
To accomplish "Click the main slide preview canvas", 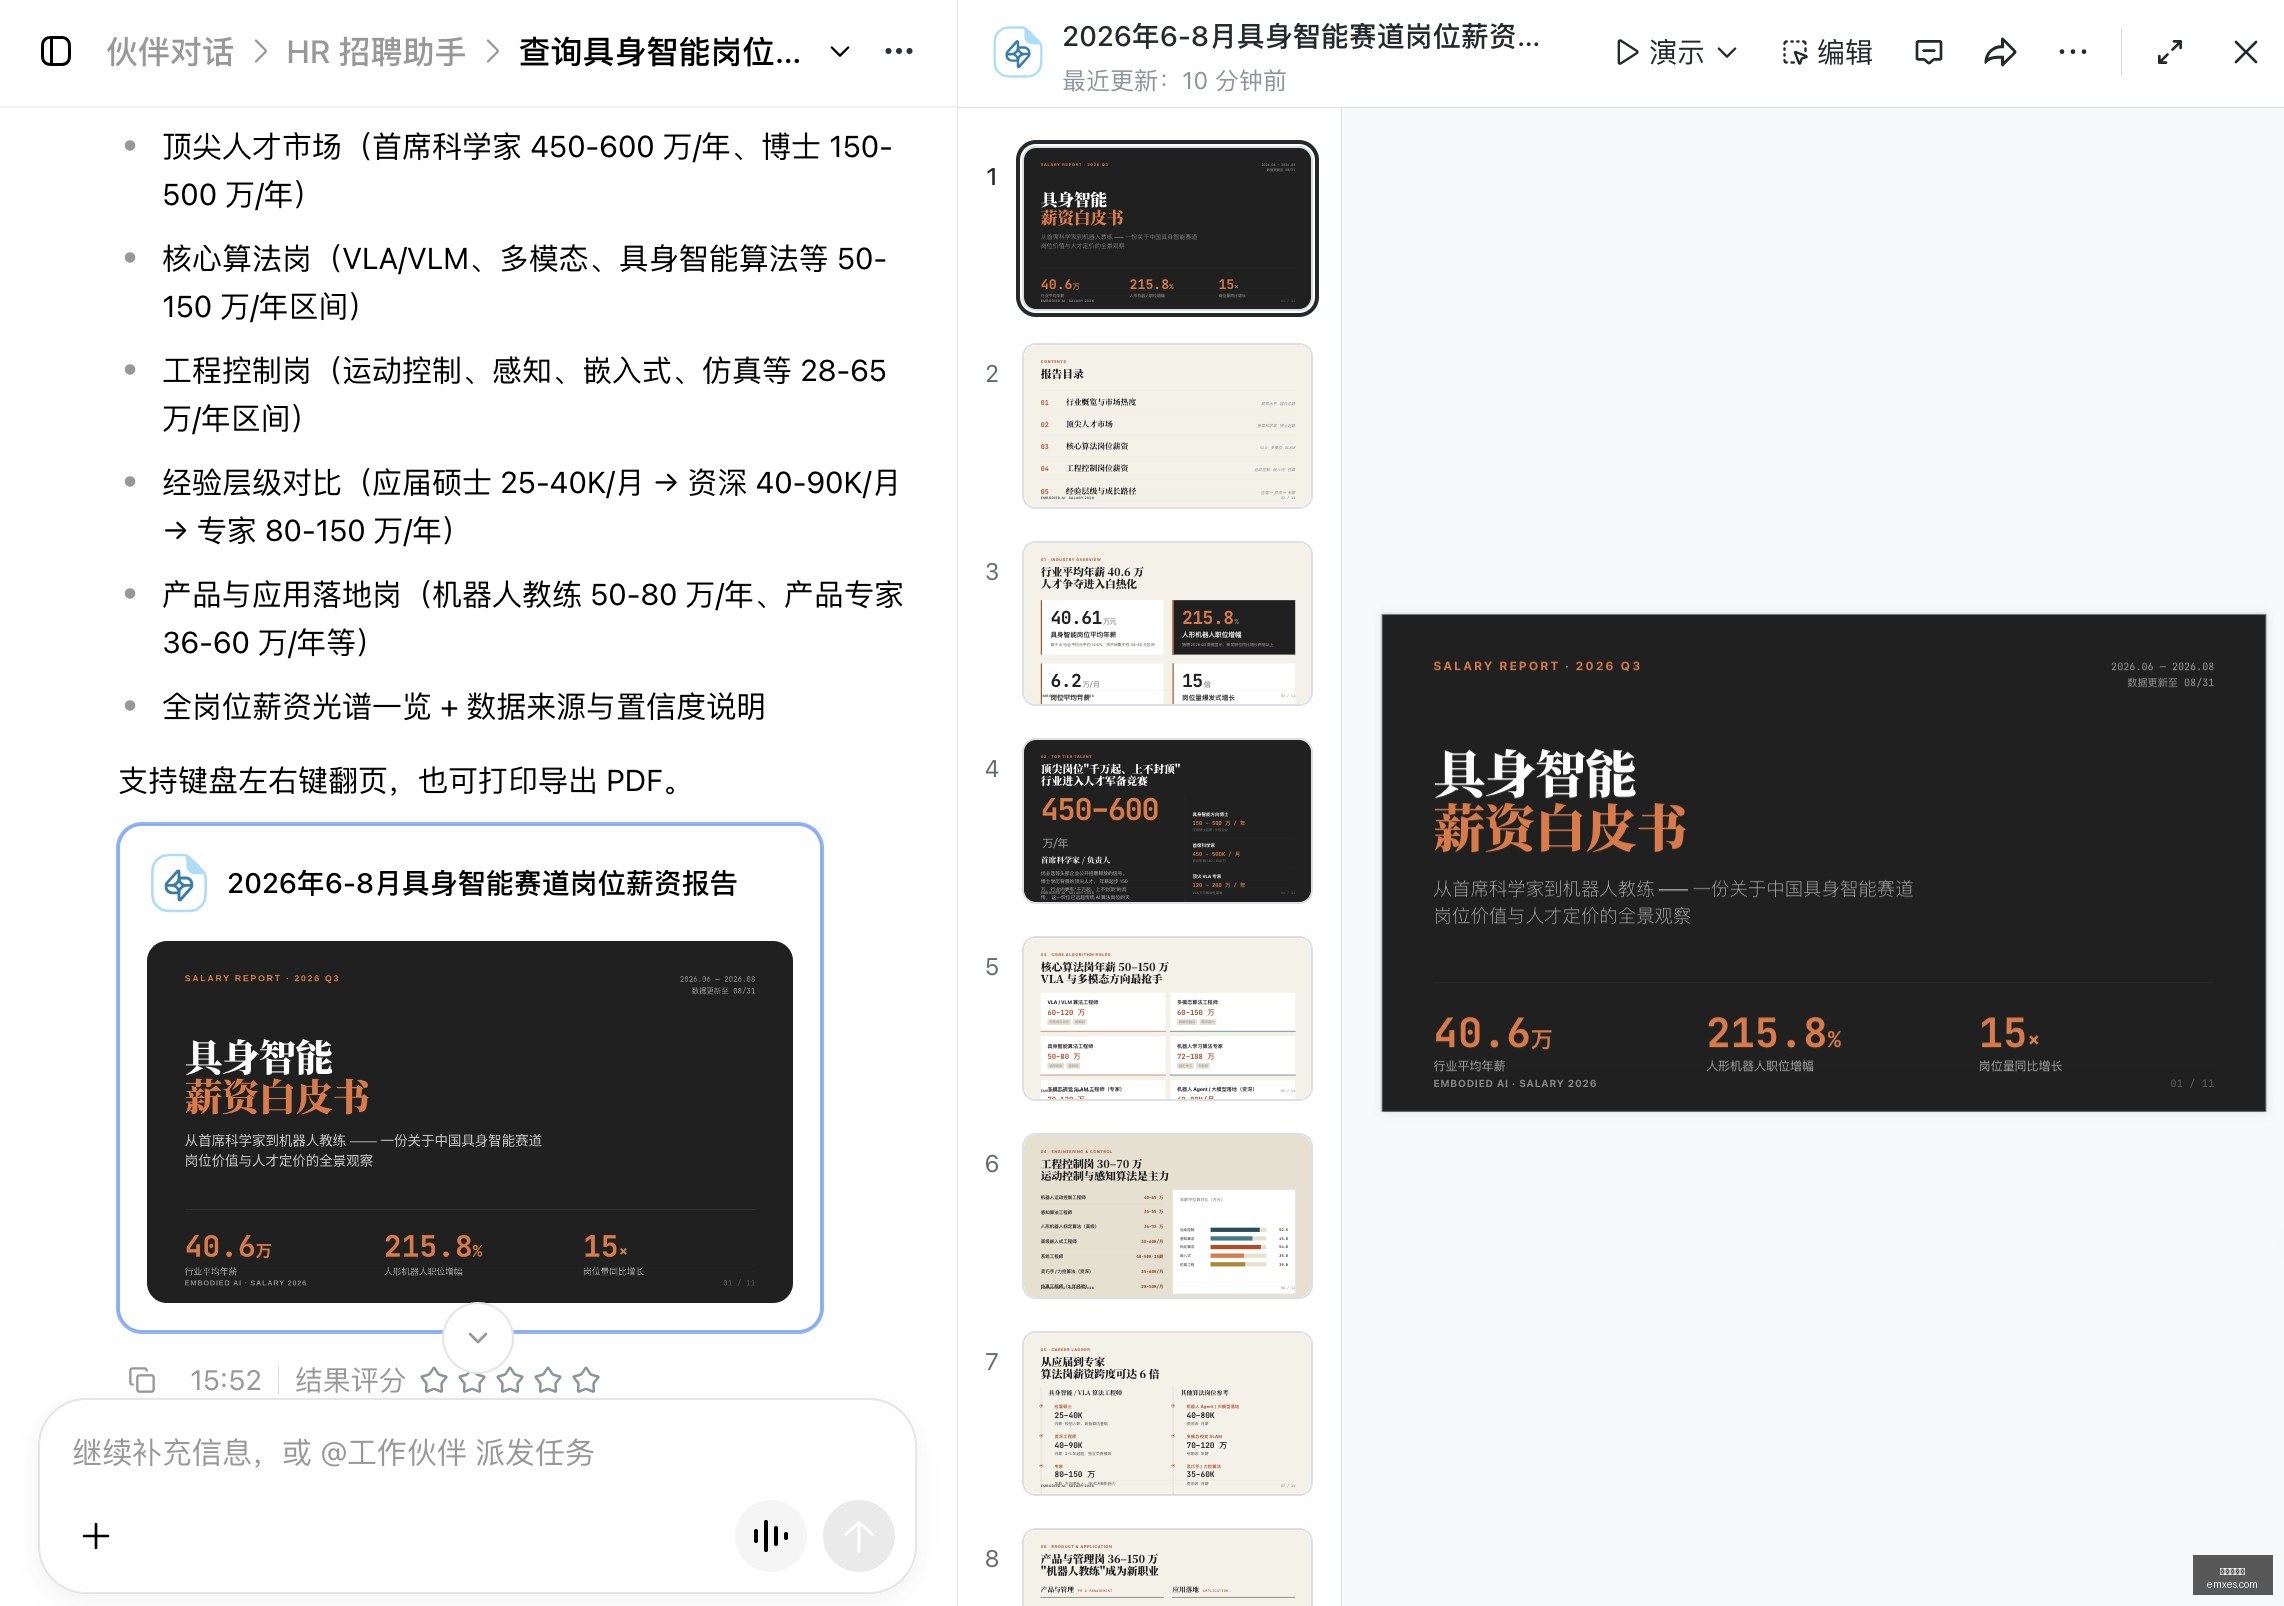I will pyautogui.click(x=1823, y=863).
